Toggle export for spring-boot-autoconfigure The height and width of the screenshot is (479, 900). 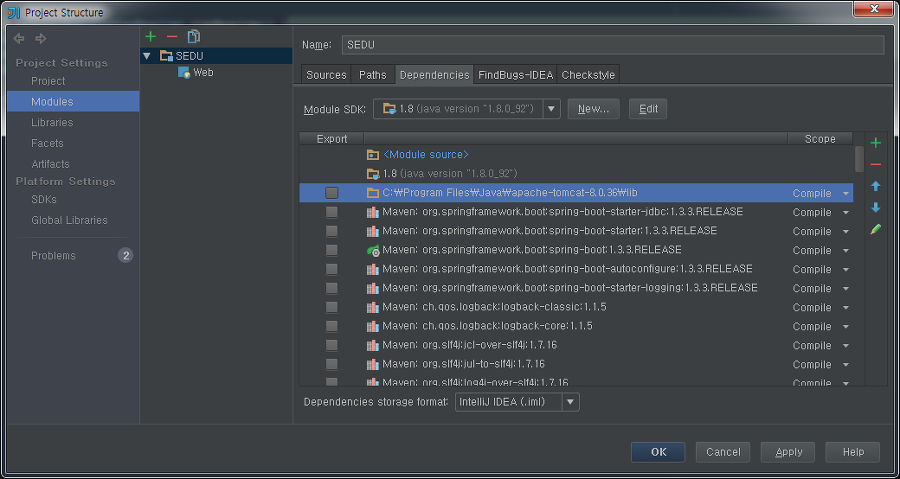[331, 269]
